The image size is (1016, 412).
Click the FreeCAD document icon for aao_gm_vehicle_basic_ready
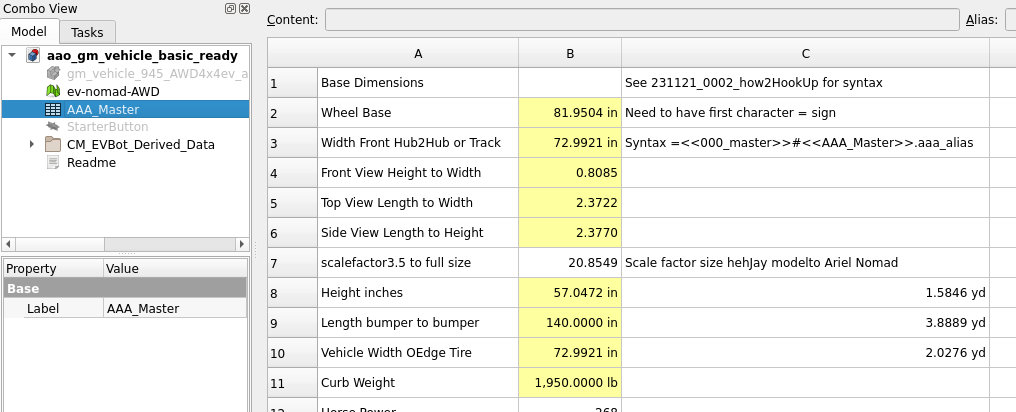coord(34,56)
